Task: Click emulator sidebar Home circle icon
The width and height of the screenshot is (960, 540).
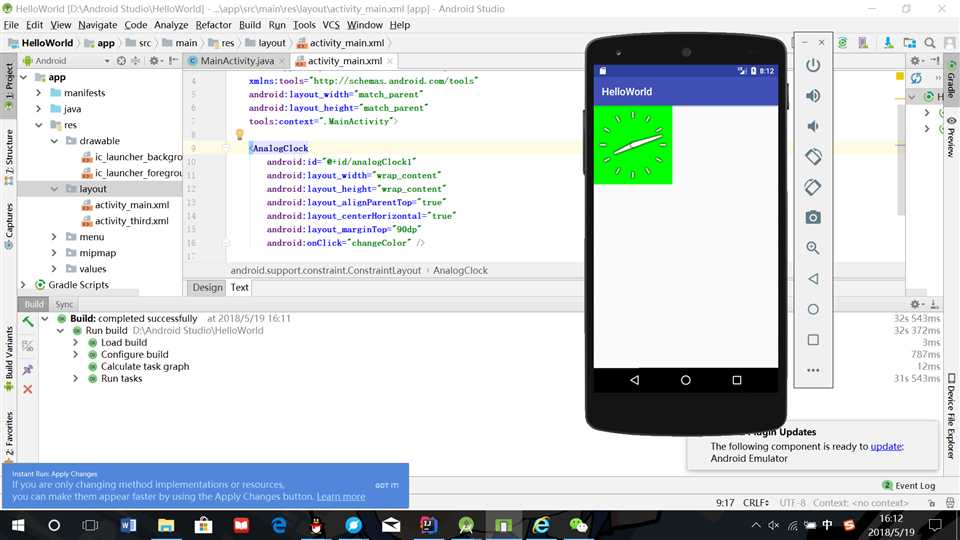Action: 813,309
